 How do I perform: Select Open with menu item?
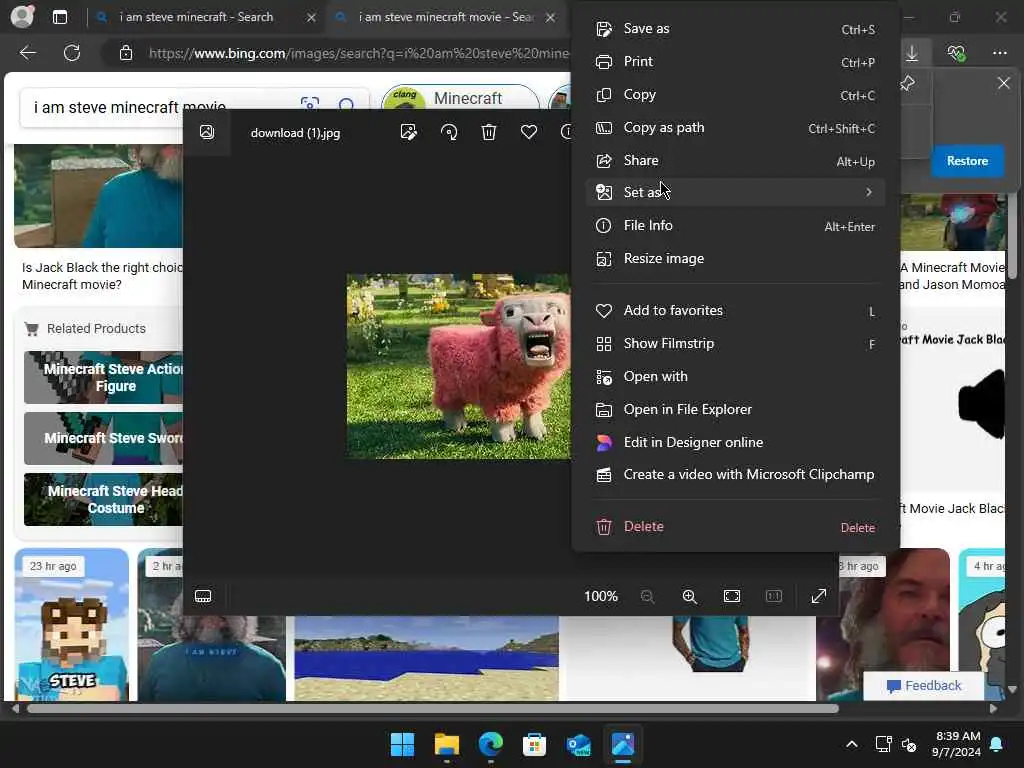[x=735, y=377]
